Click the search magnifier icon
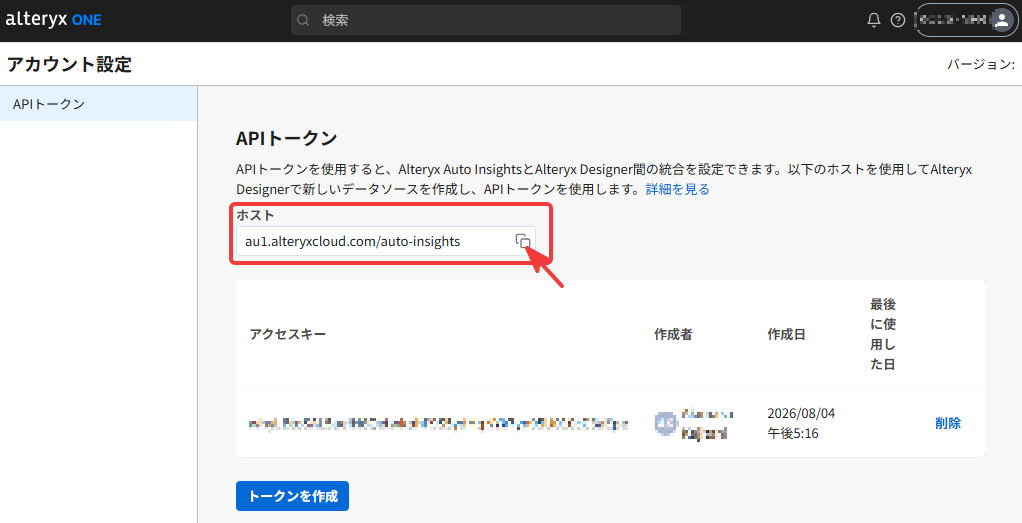 pos(303,20)
